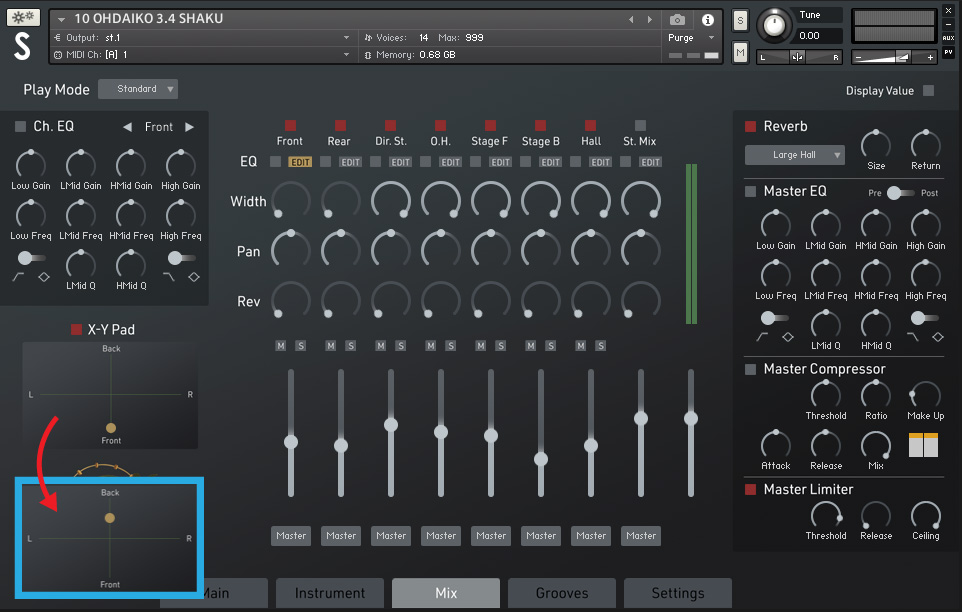
Task: Disable the Reverb section
Action: pos(750,126)
